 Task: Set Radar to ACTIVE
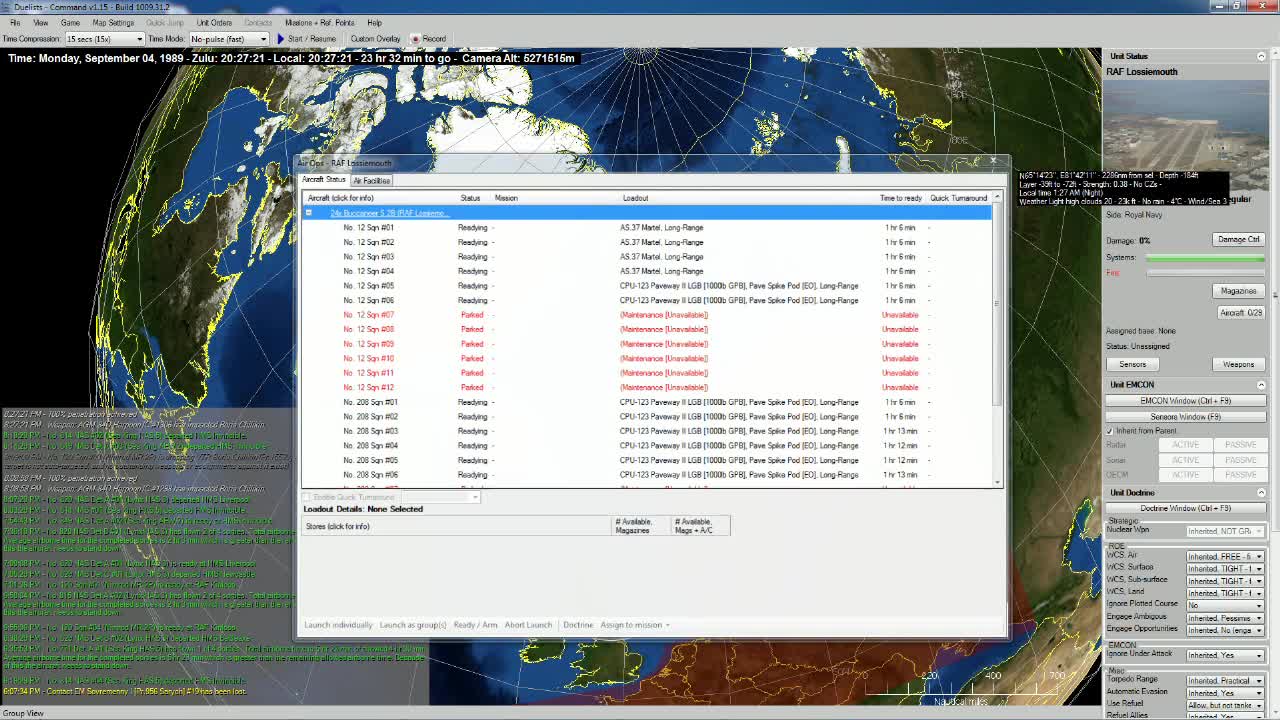pos(1185,444)
